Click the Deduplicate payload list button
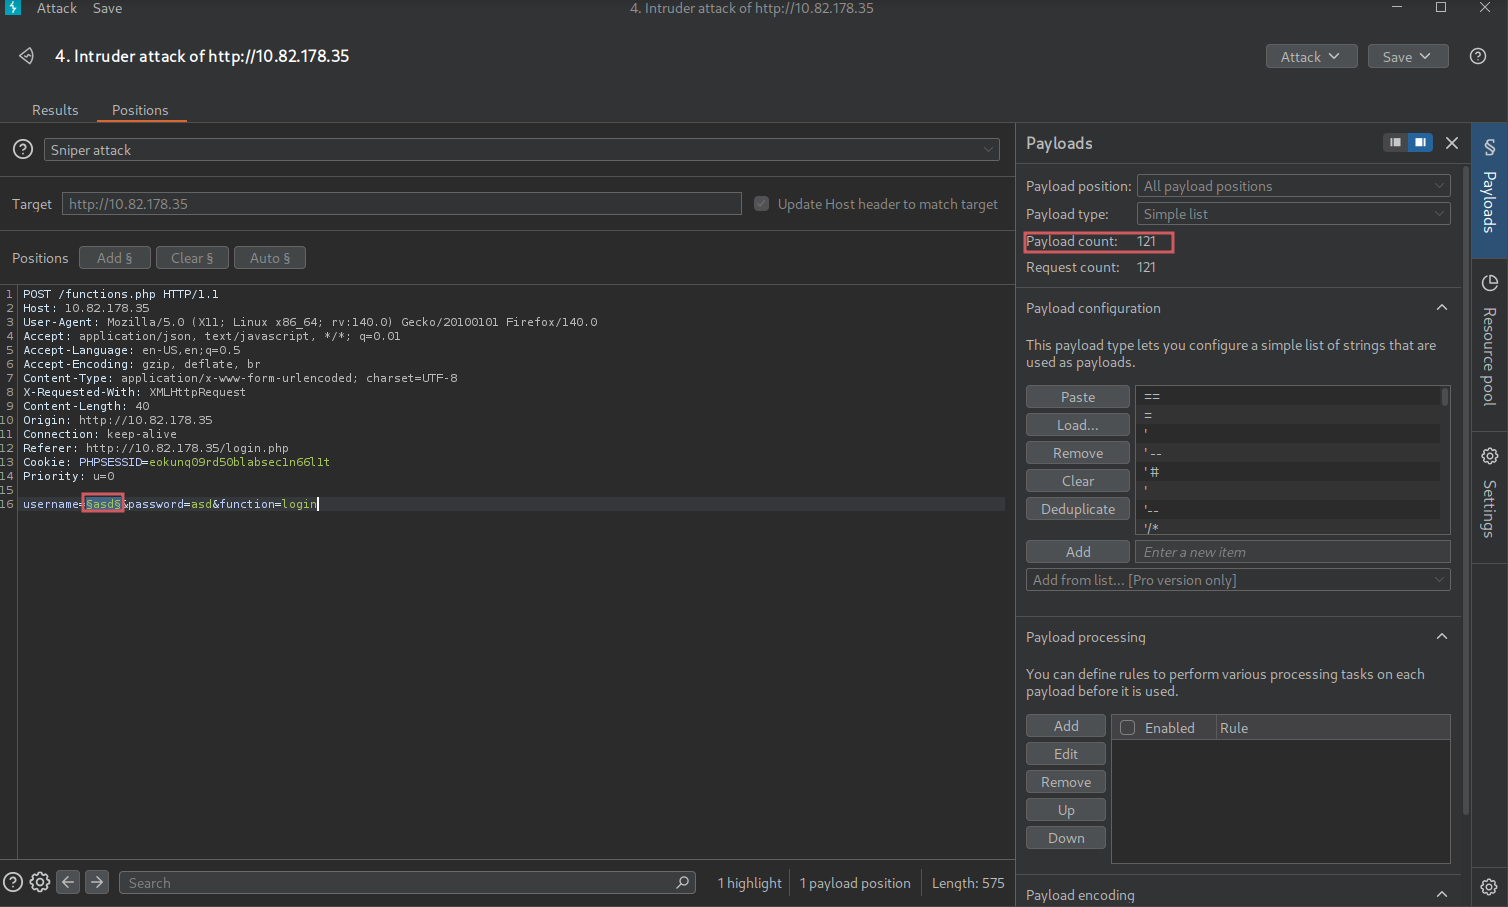The height and width of the screenshot is (907, 1508). coord(1077,509)
